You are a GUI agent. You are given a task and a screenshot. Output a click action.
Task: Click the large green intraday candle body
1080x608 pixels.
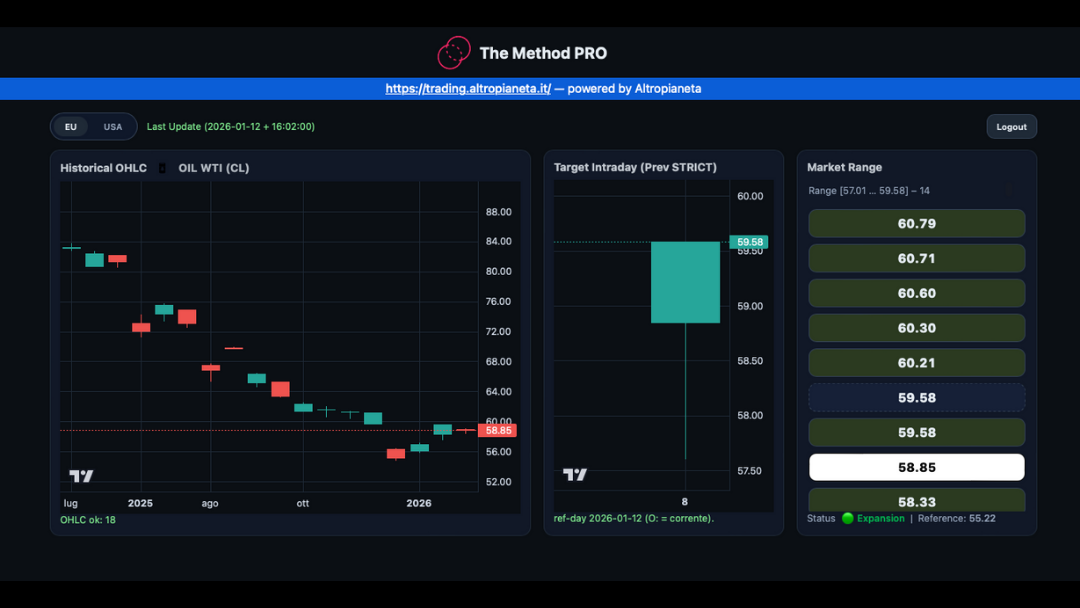coord(685,282)
